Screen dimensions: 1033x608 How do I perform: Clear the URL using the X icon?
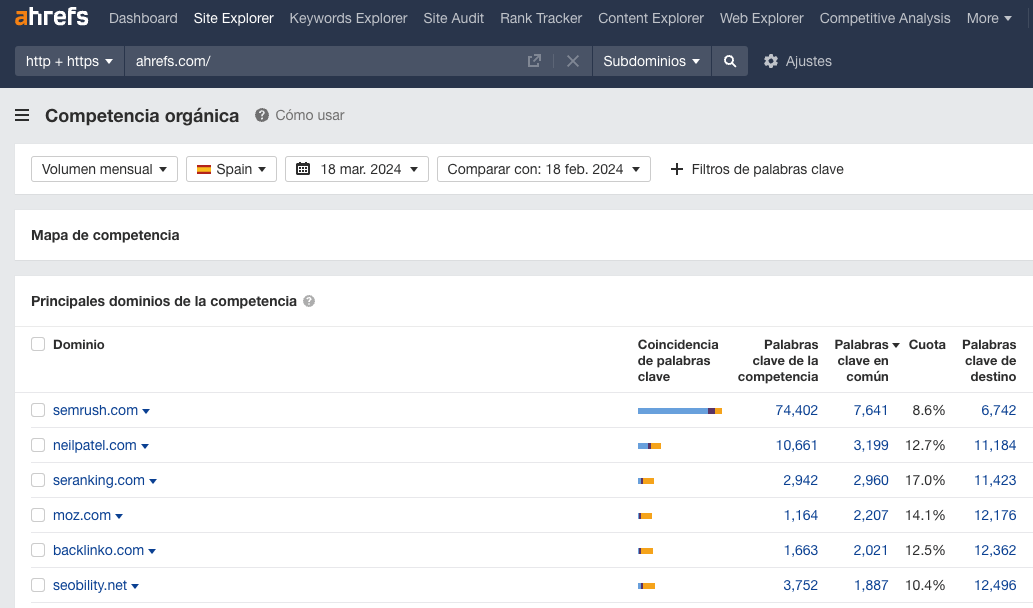point(572,61)
